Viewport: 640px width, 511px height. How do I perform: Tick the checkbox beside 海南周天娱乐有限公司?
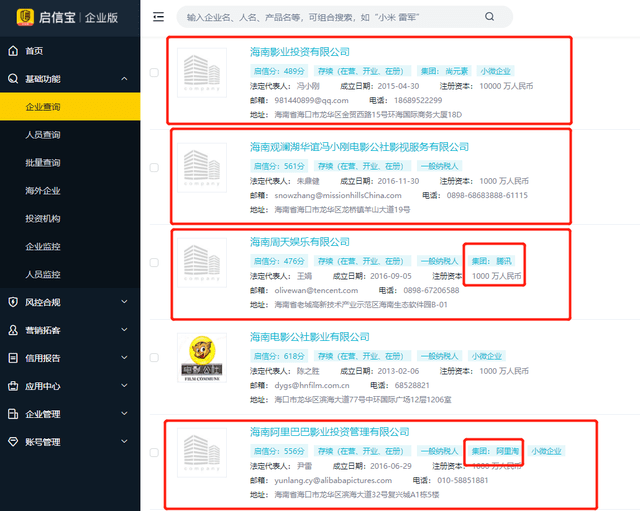[x=154, y=263]
